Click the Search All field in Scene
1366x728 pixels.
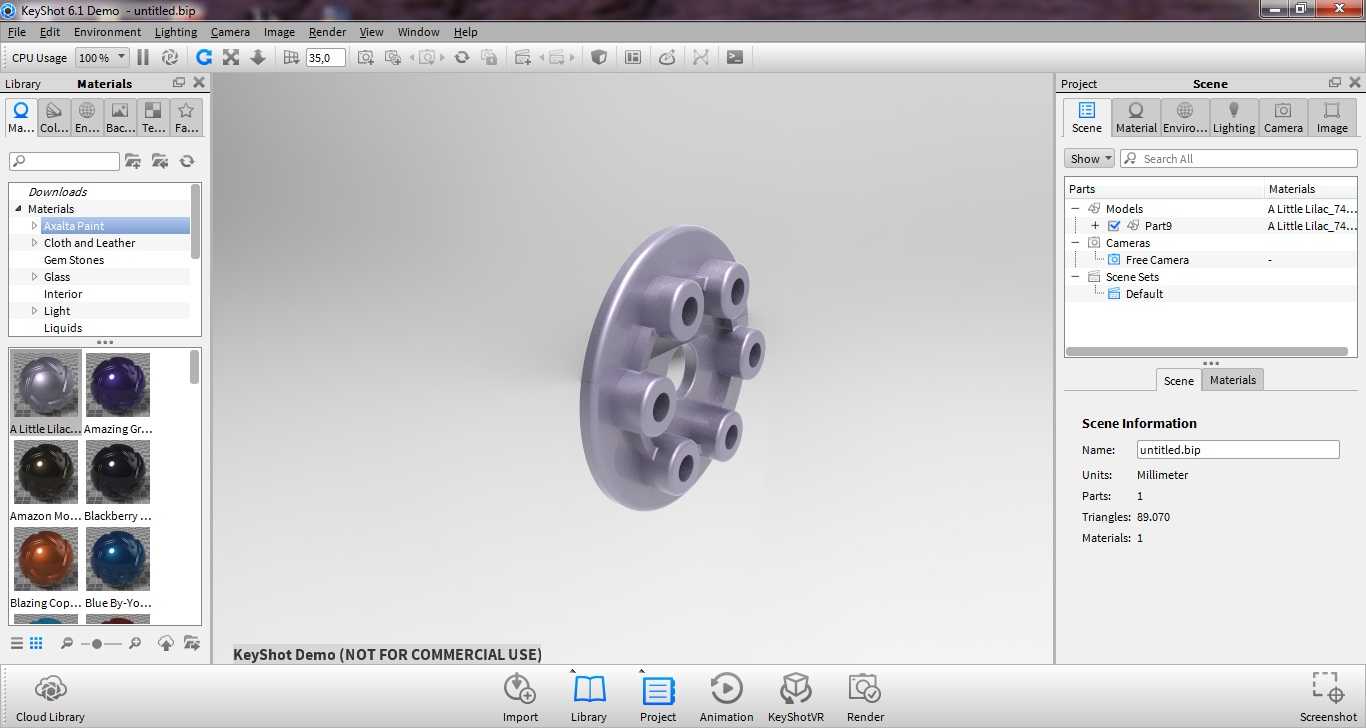pos(1238,159)
